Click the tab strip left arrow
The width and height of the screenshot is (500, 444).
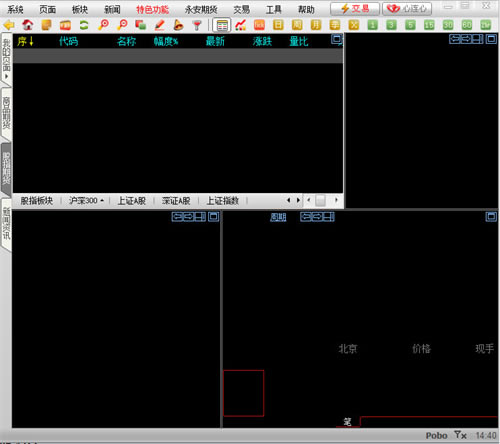pyautogui.click(x=289, y=200)
